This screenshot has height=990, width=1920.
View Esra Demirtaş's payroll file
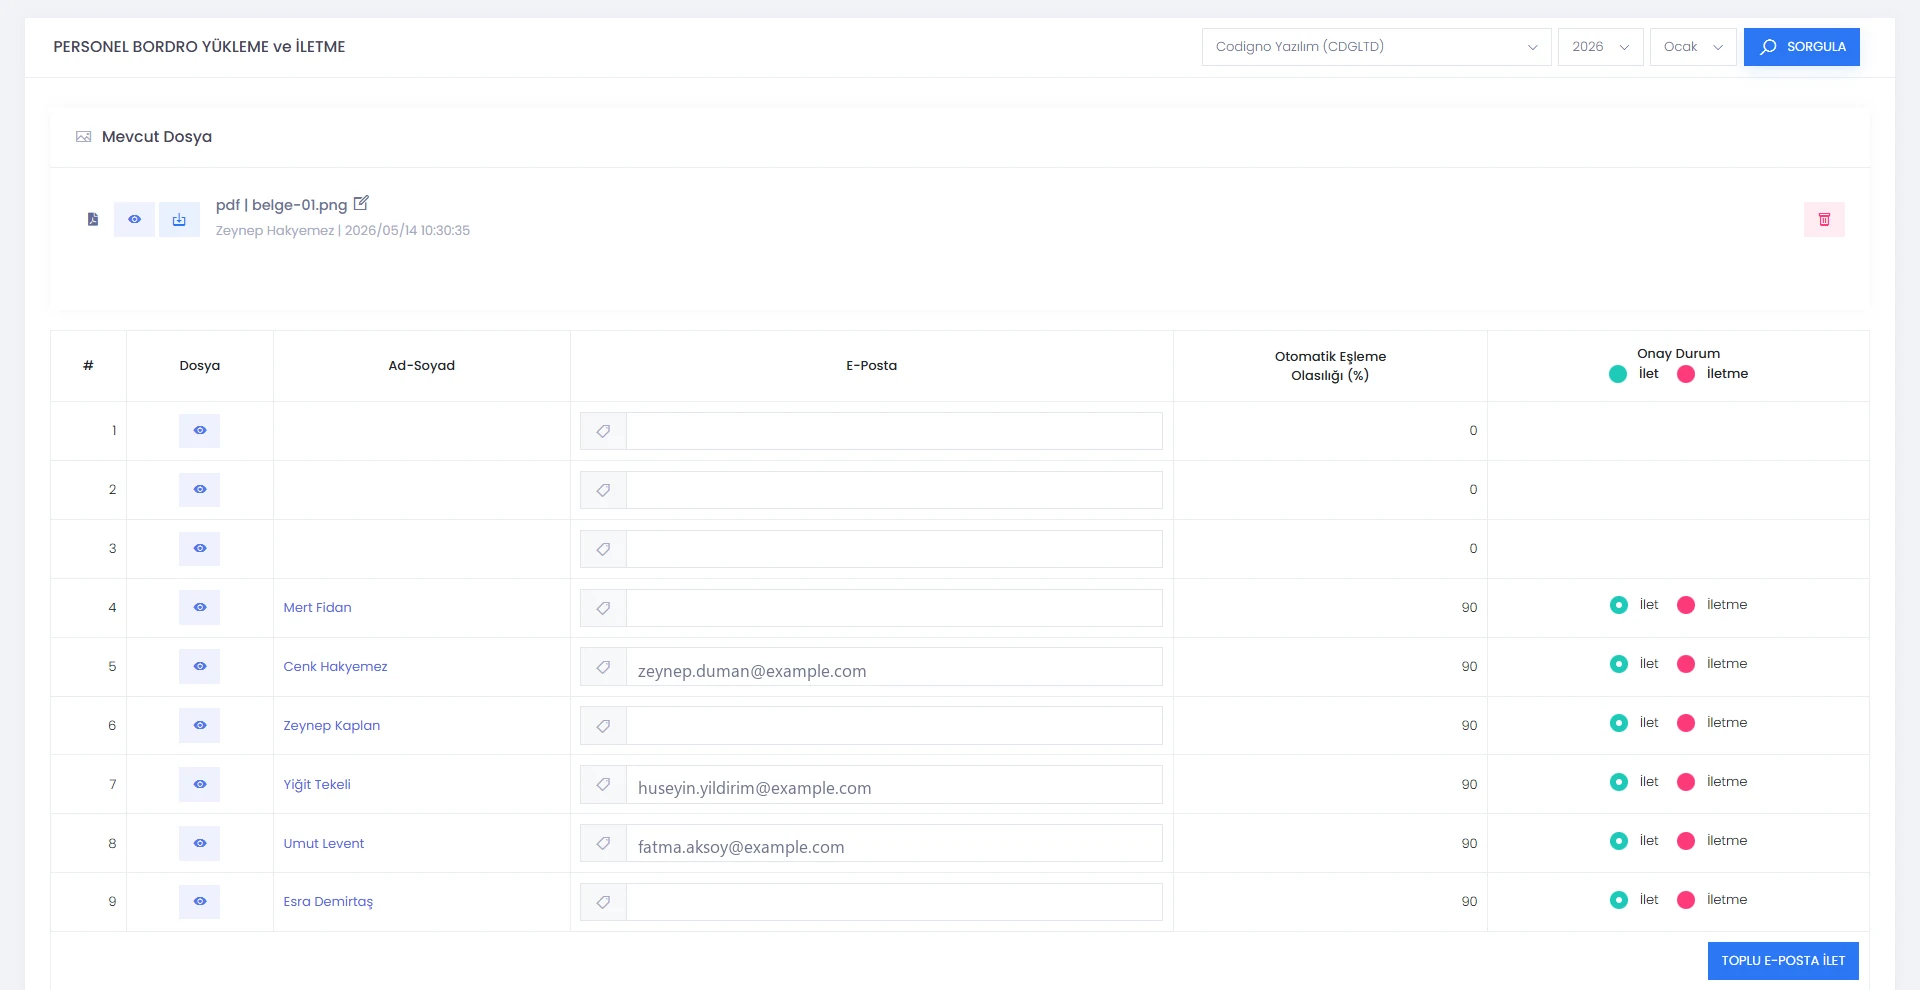[x=200, y=902]
